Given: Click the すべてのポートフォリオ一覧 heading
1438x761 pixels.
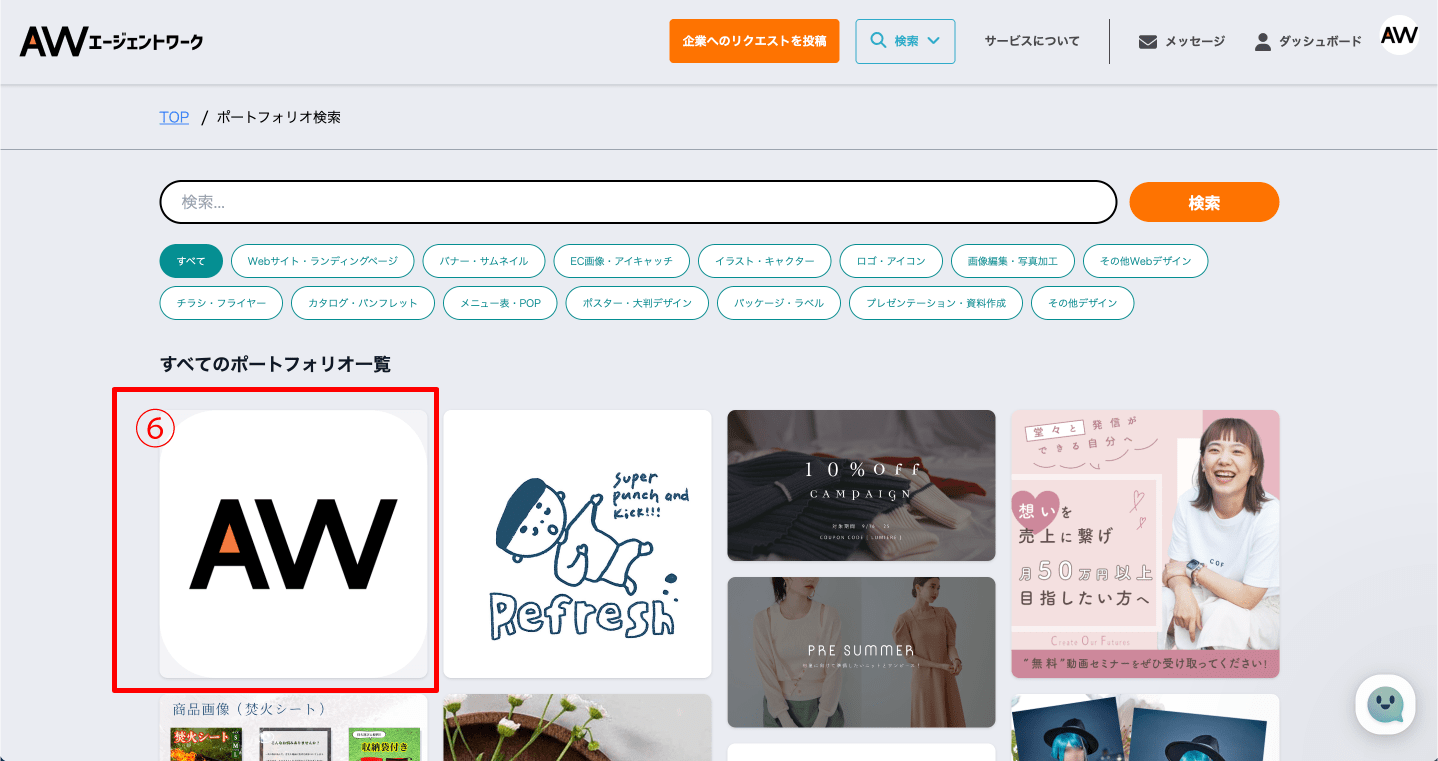Looking at the screenshot, I should (x=275, y=364).
